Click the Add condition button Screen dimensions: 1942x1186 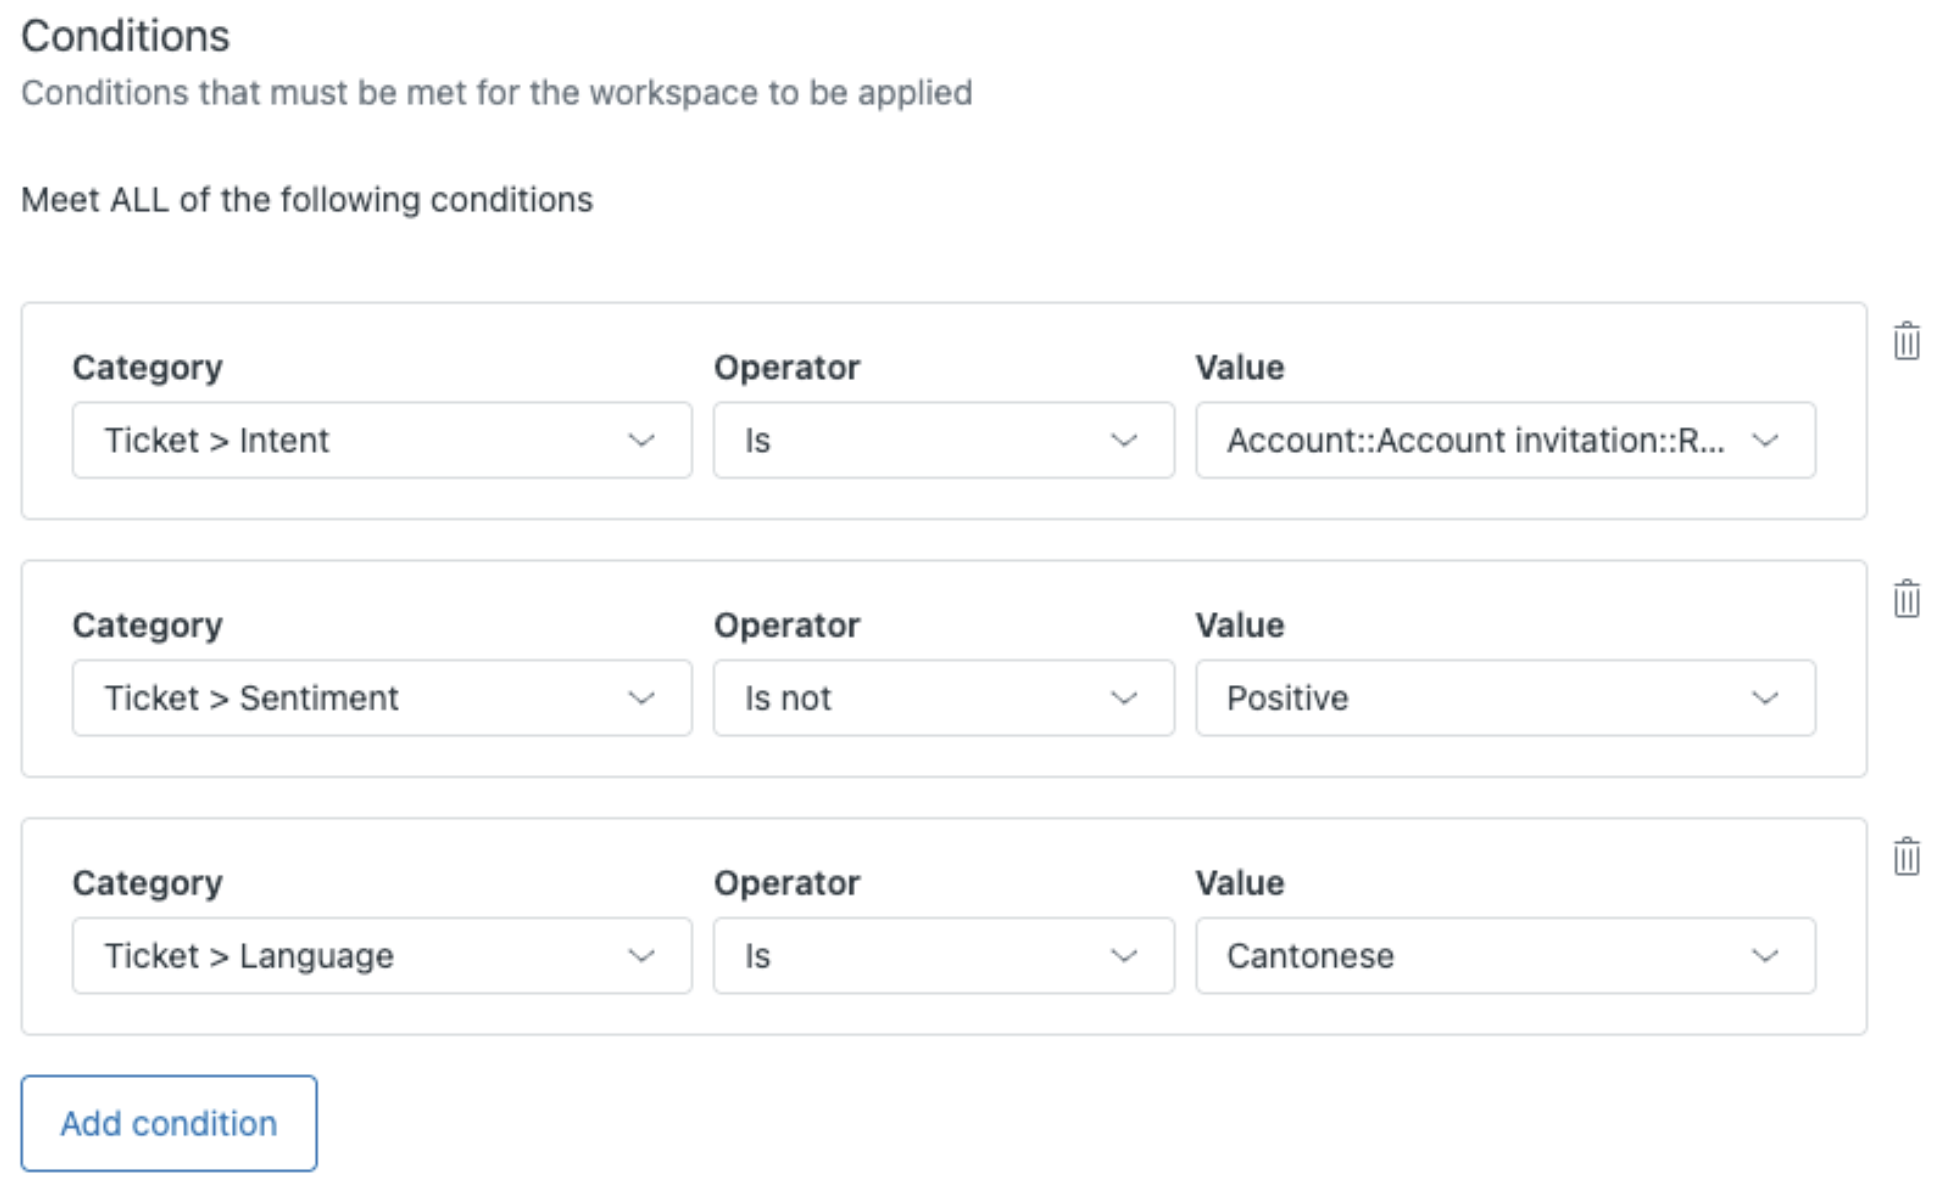(169, 1123)
